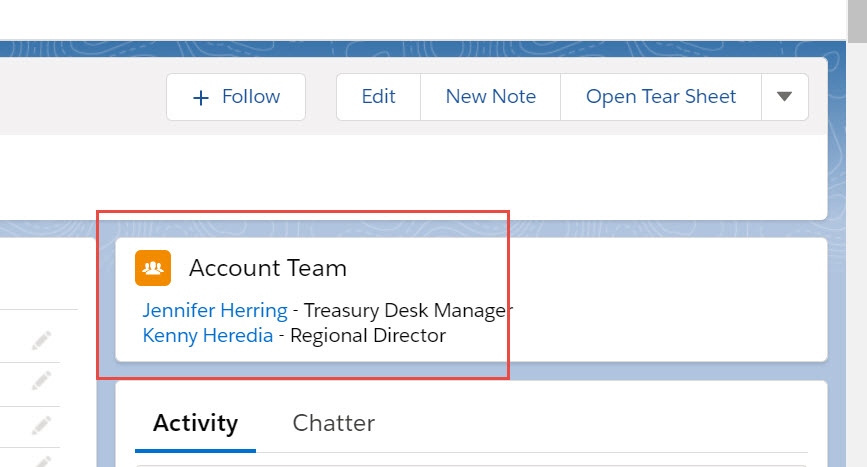Open Tear Sheet for this account
The width and height of the screenshot is (867, 467).
[660, 97]
